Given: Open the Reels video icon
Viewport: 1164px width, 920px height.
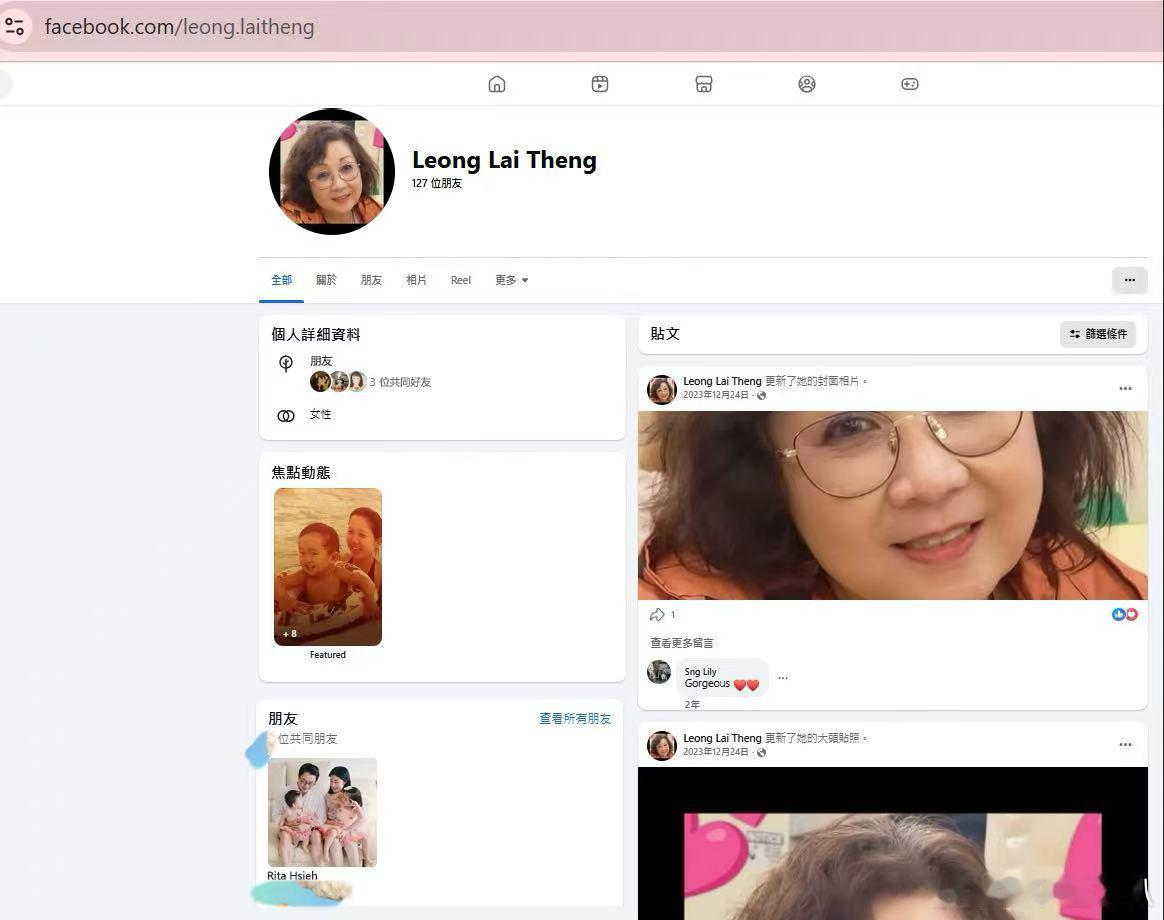Looking at the screenshot, I should pyautogui.click(x=600, y=84).
